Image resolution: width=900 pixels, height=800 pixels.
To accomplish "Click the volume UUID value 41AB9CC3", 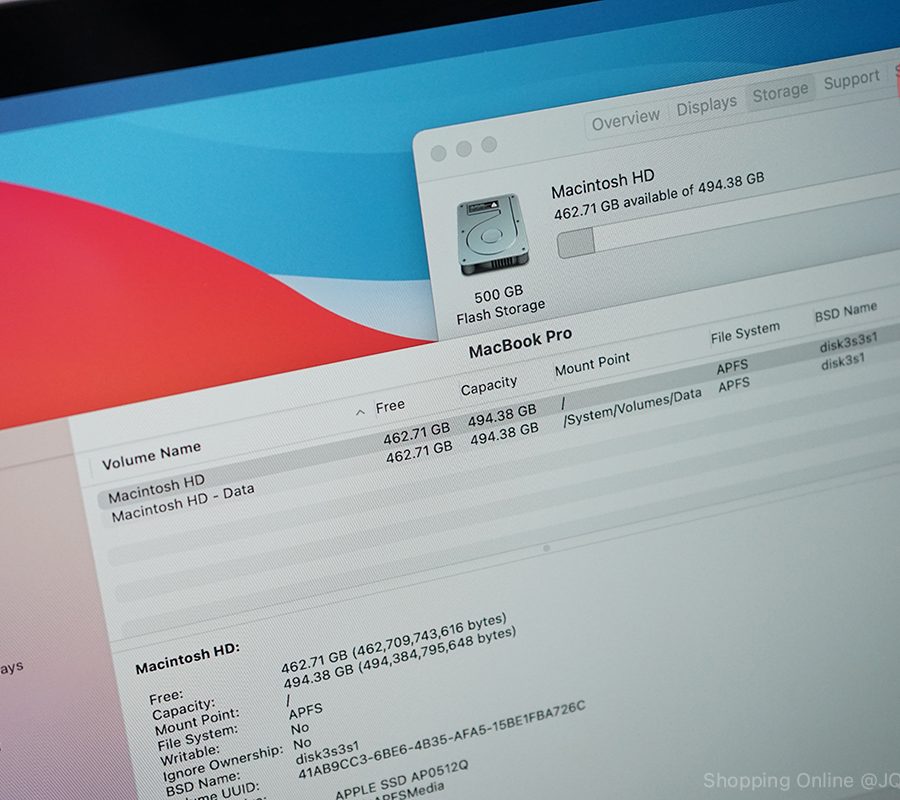I will pyautogui.click(x=441, y=739).
